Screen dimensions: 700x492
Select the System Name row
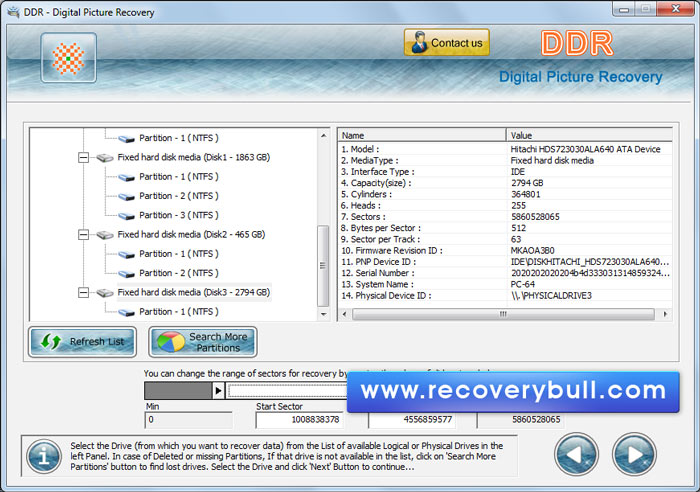(505, 284)
